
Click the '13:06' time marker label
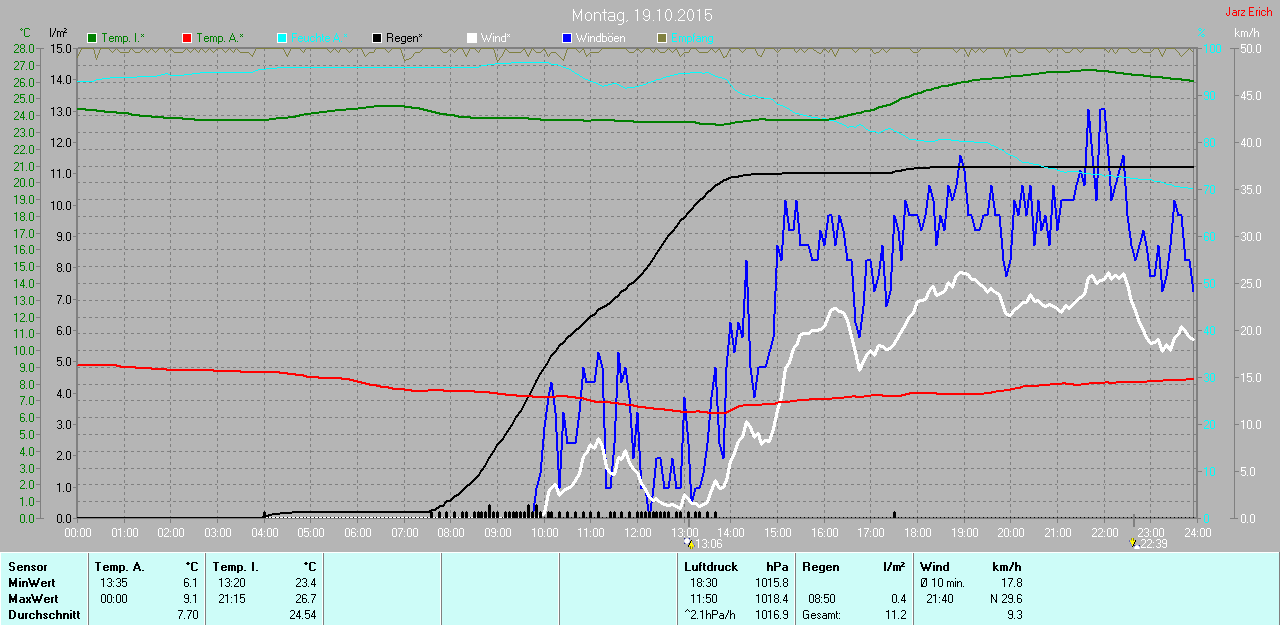pos(708,544)
